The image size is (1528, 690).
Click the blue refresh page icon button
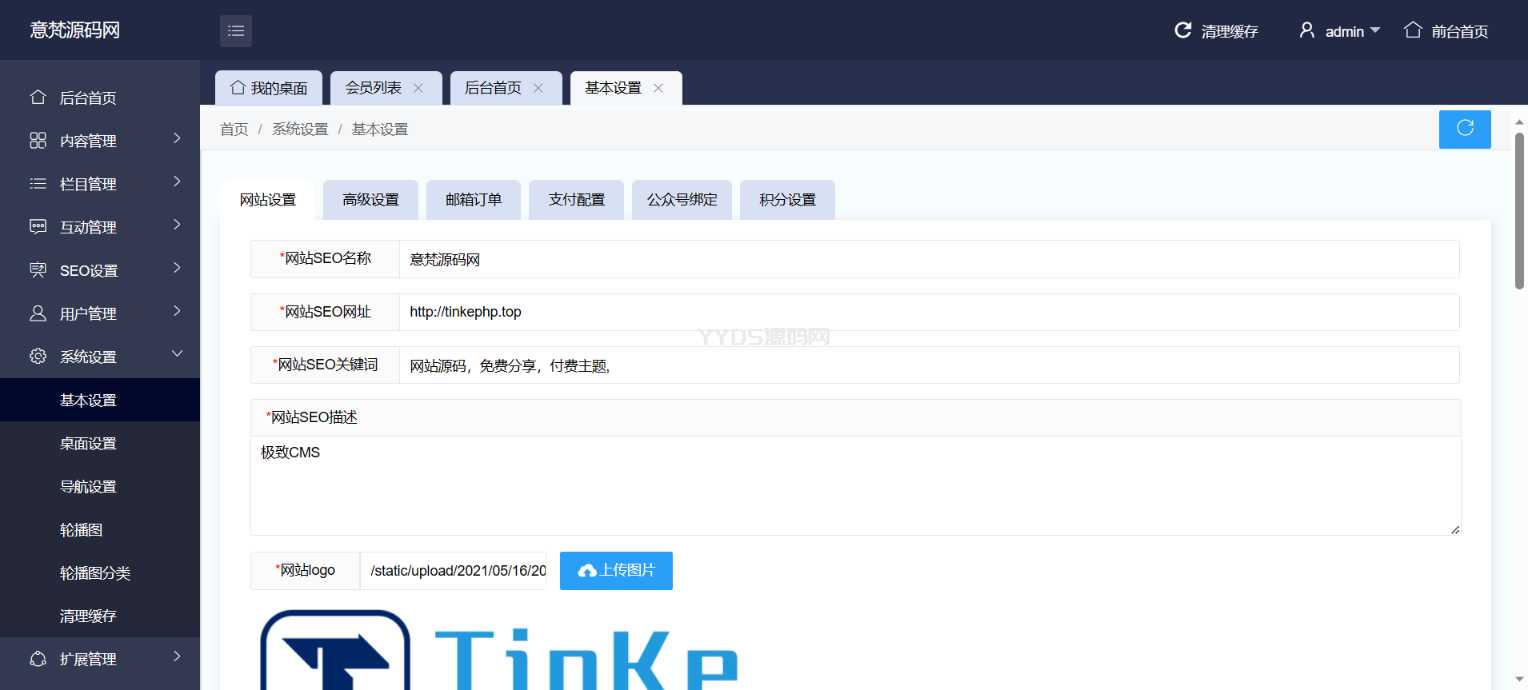[x=1465, y=129]
